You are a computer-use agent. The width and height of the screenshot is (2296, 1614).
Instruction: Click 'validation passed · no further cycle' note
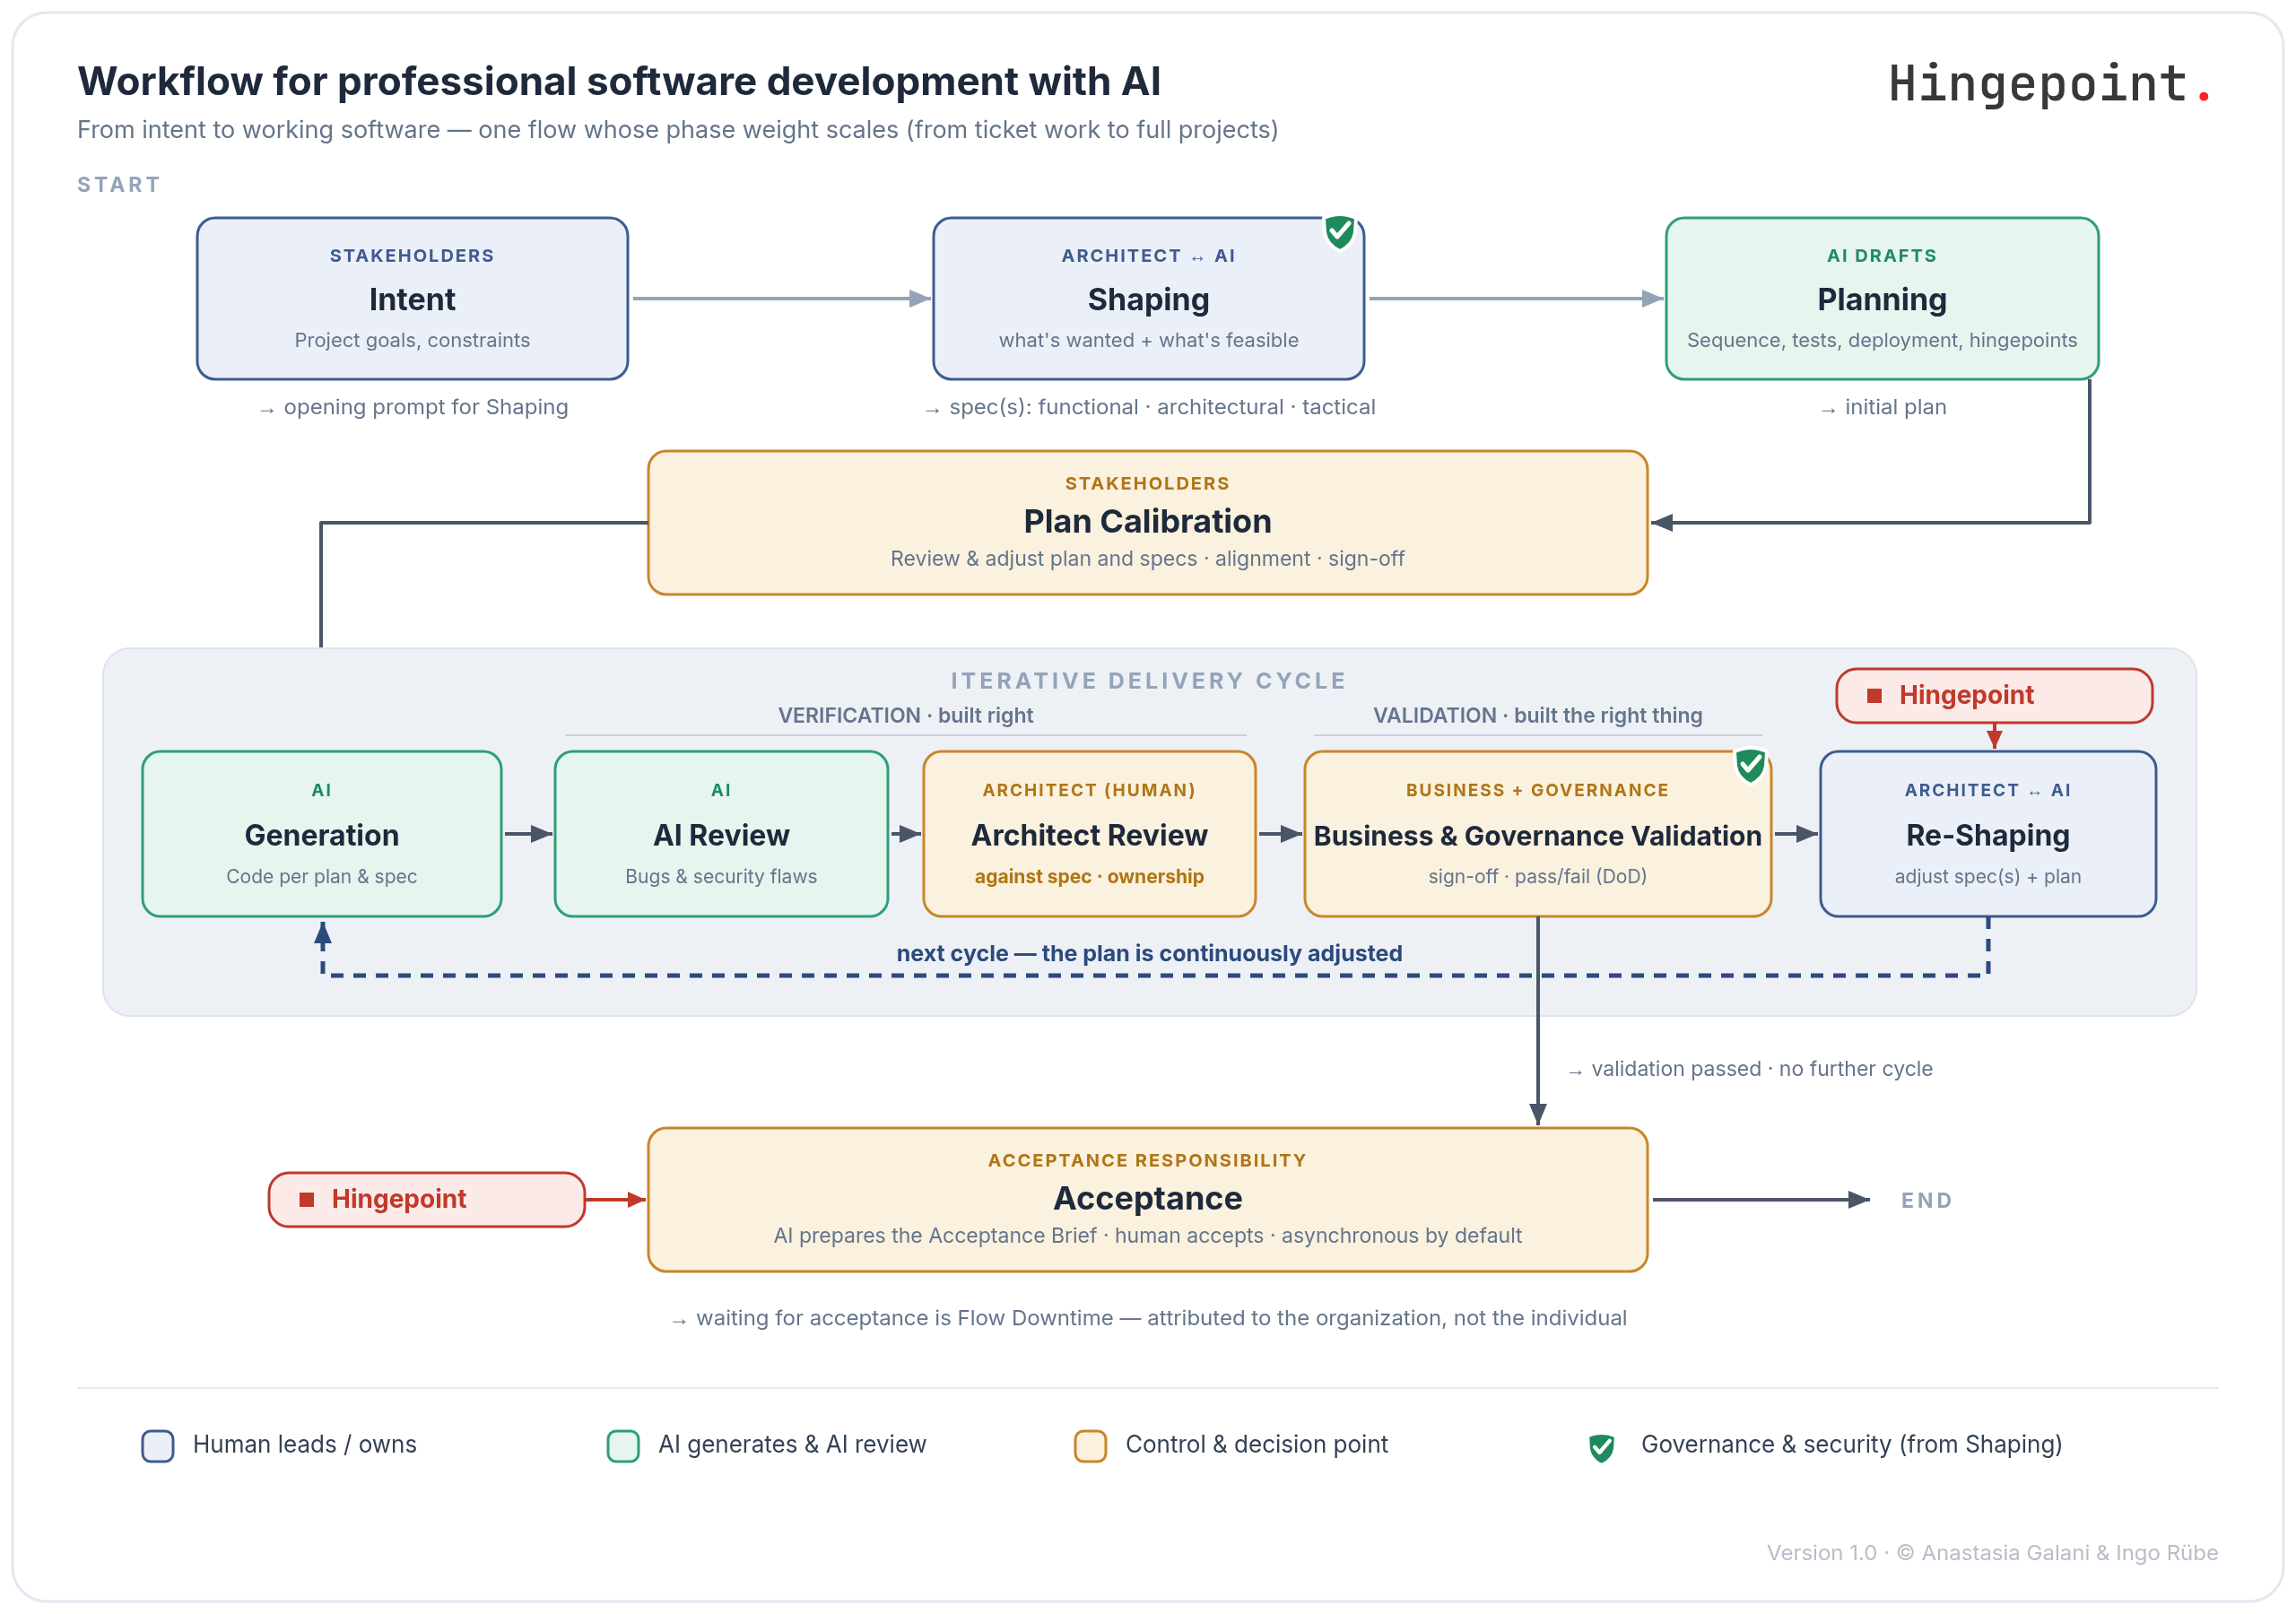point(1761,1069)
